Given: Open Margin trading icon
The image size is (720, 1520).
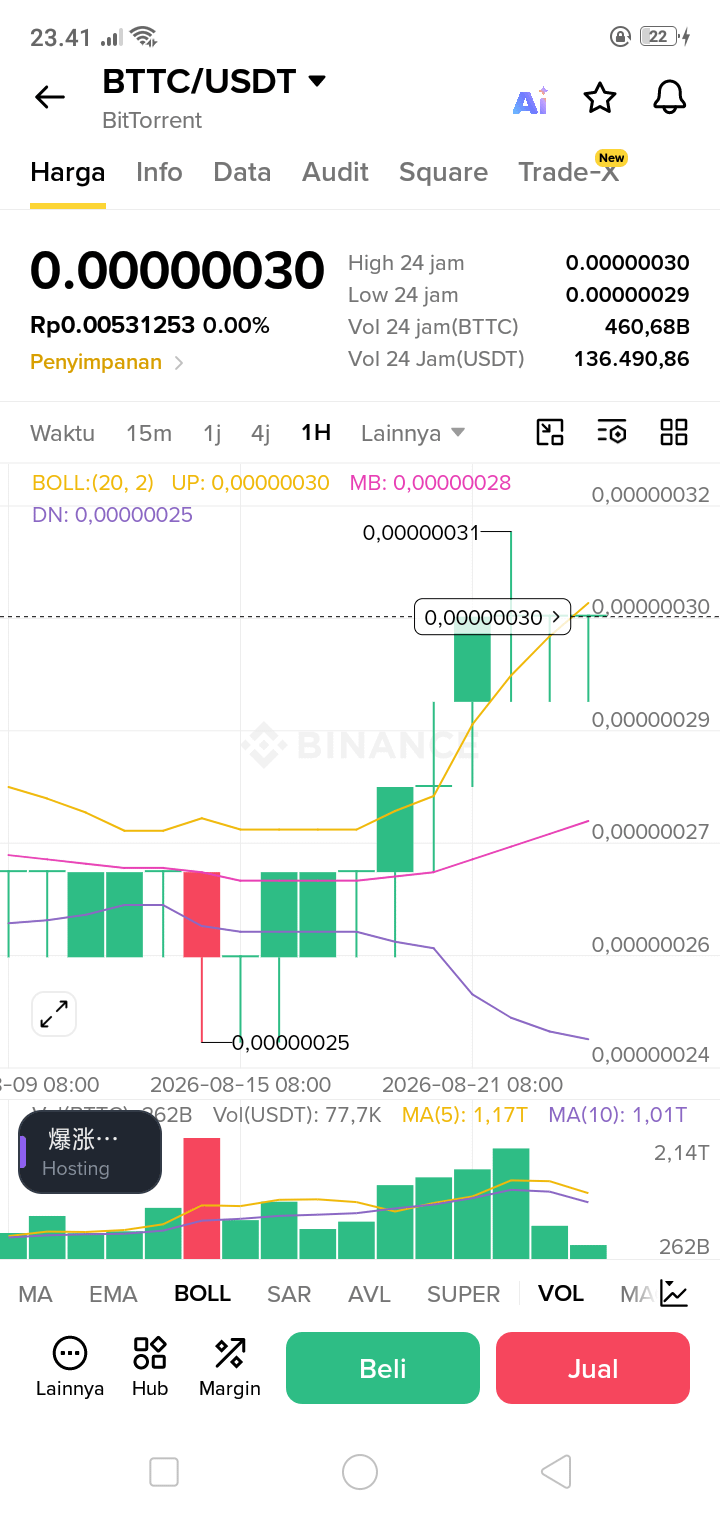Looking at the screenshot, I should (x=230, y=1367).
